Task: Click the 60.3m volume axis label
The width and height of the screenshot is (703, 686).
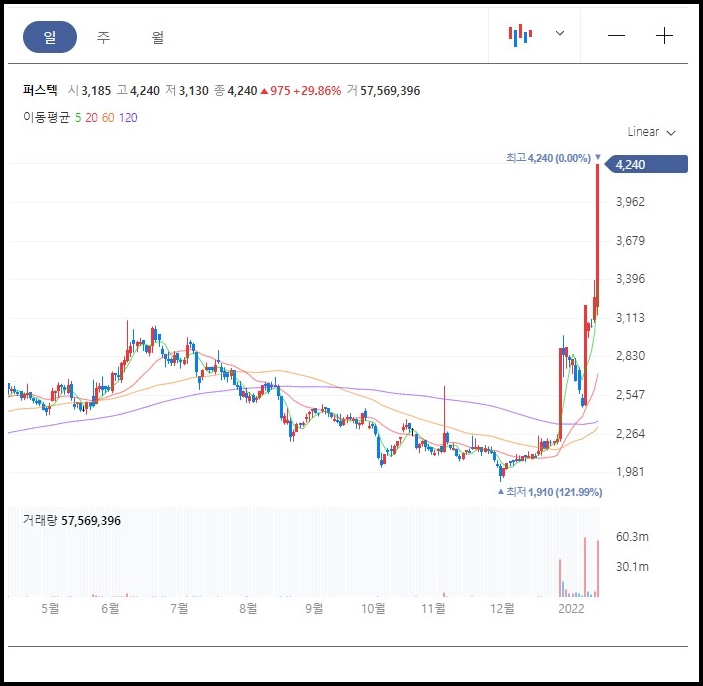Action: (x=632, y=537)
